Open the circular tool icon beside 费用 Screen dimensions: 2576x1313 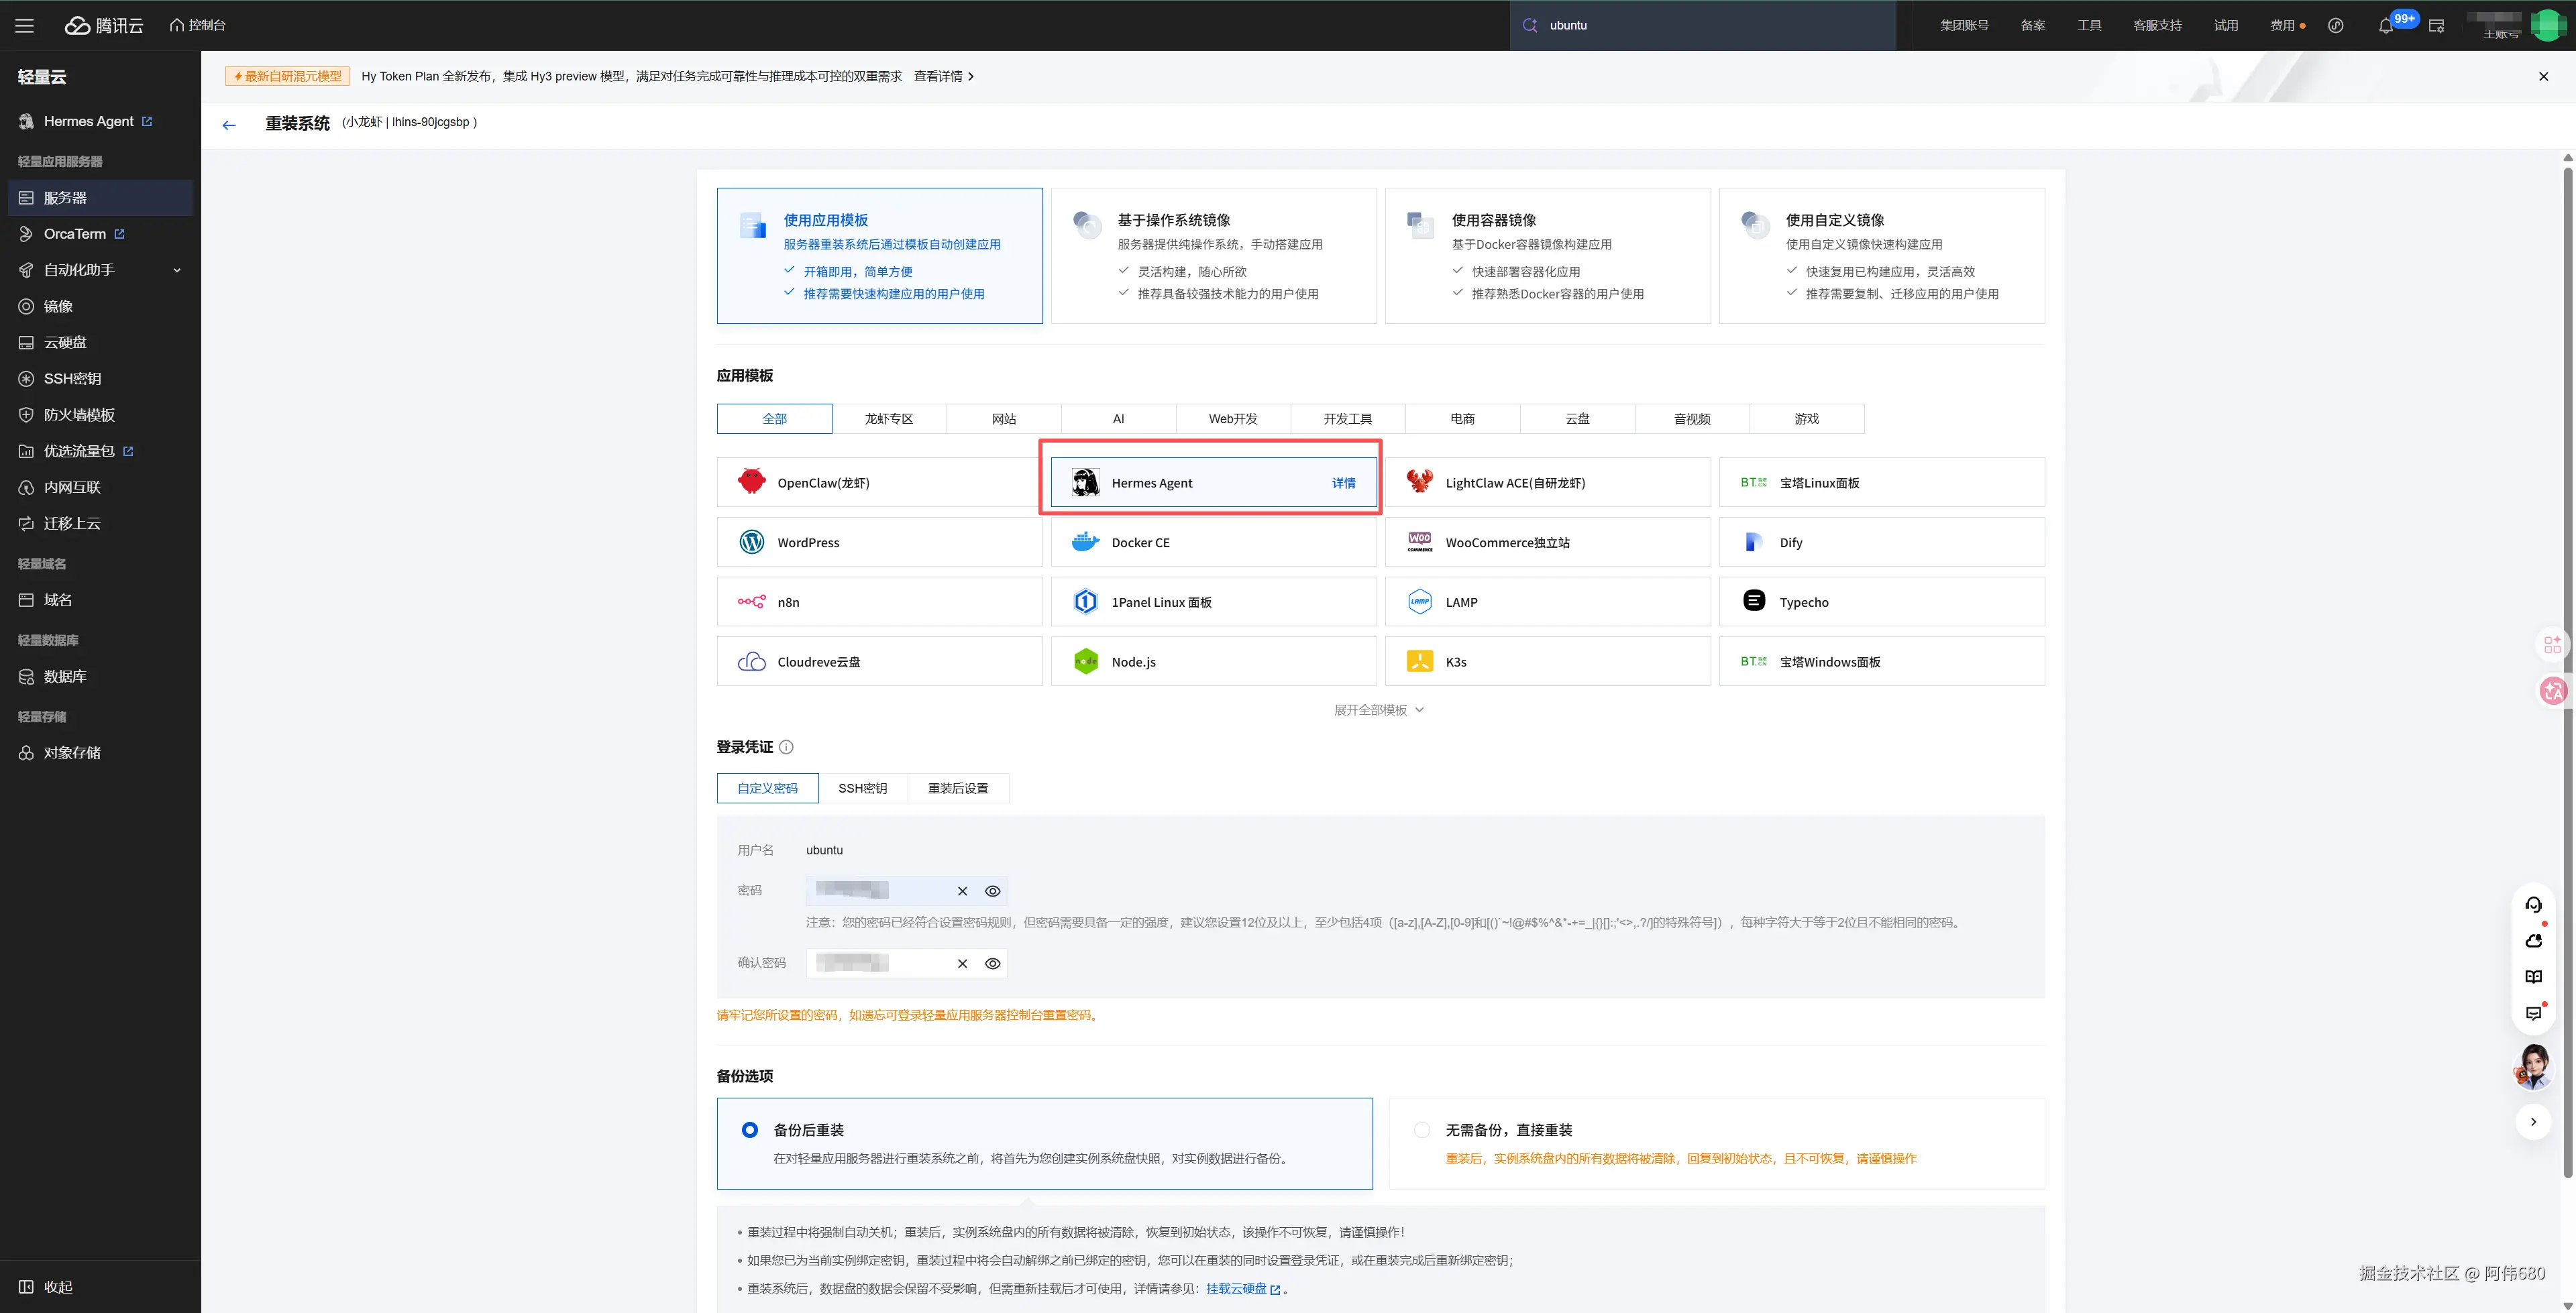2336,25
